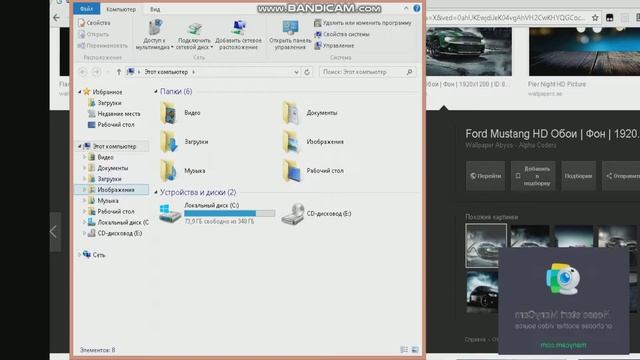This screenshot has width=640, height=360.
Task: Click Pier Night HD Picture thumbnail
Action: coord(584,51)
